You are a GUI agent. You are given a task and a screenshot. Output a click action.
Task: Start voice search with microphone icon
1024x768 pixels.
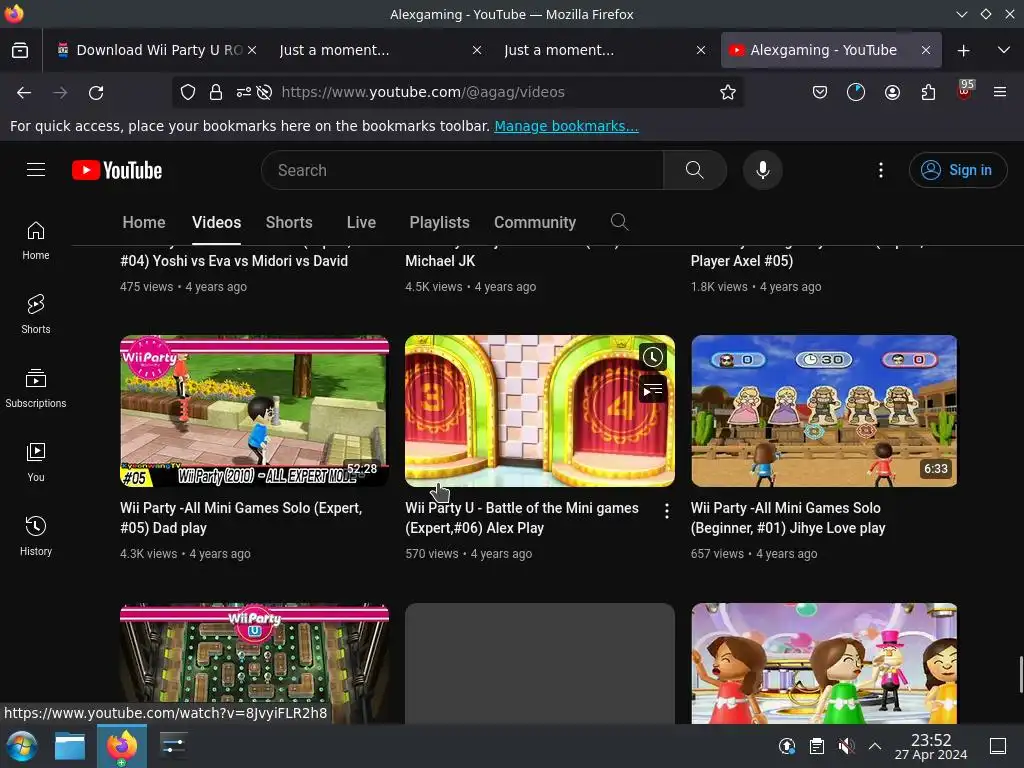762,170
